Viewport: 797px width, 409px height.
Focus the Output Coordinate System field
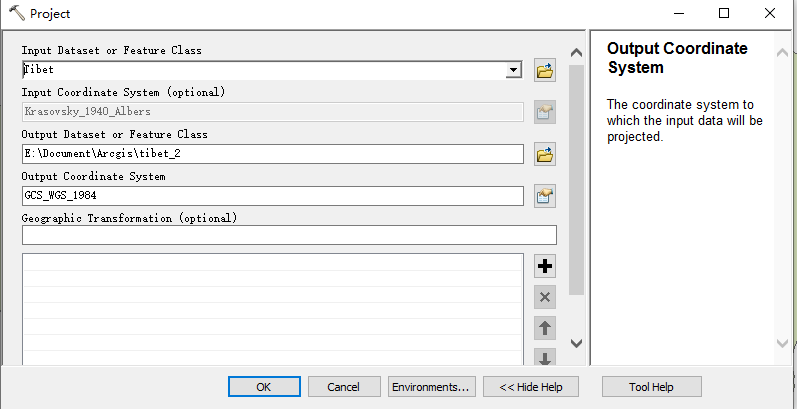click(272, 196)
